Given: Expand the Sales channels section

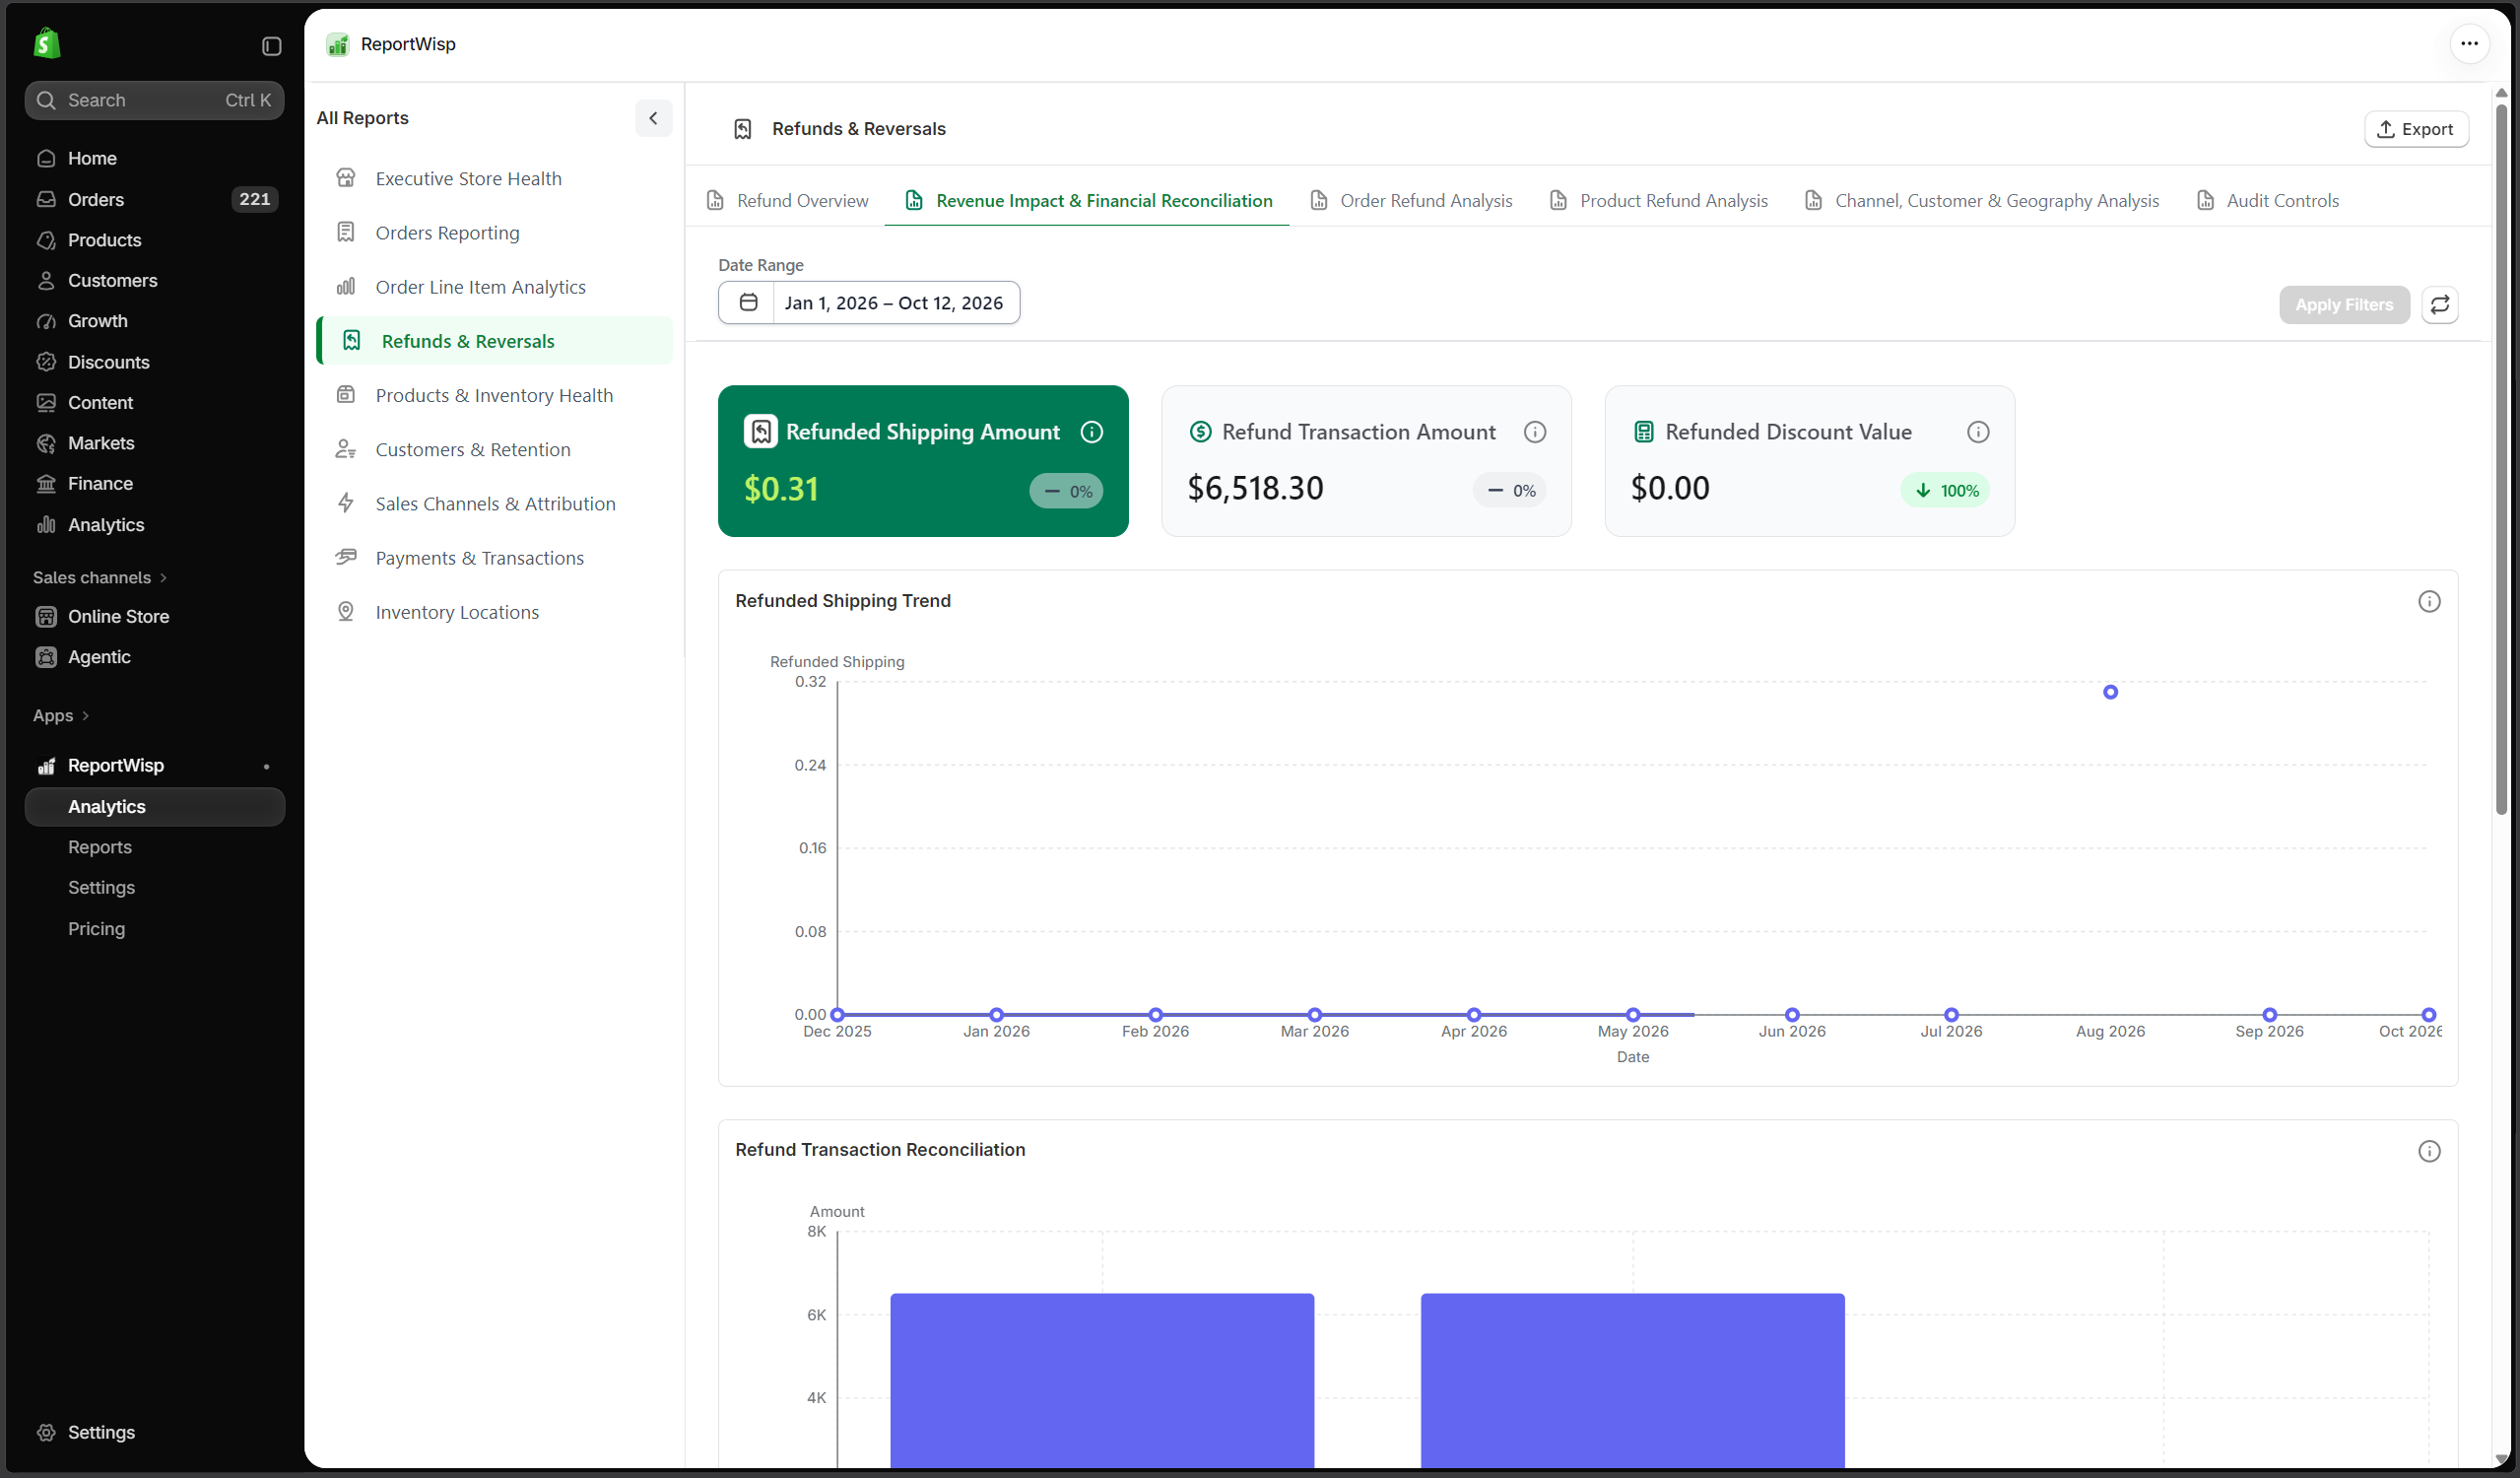Looking at the screenshot, I should coord(100,577).
